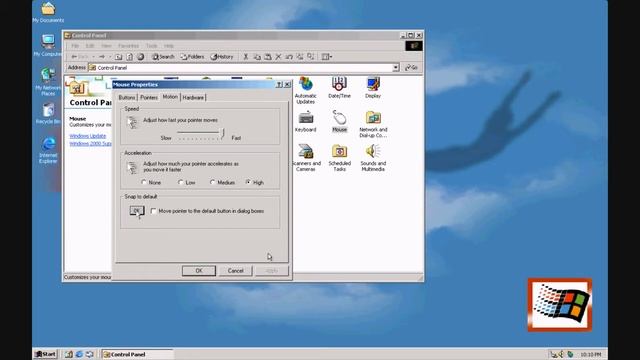Open the Automatic Updates control panel icon
The height and width of the screenshot is (360, 640).
(x=305, y=90)
